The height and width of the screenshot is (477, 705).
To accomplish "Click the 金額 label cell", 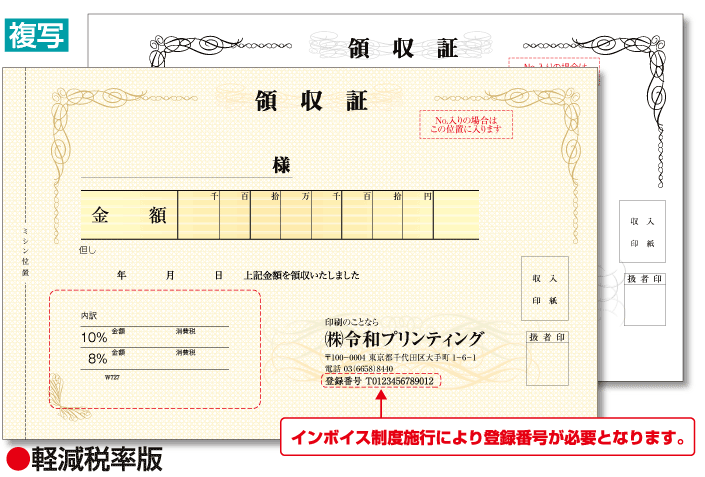I will 129,215.
